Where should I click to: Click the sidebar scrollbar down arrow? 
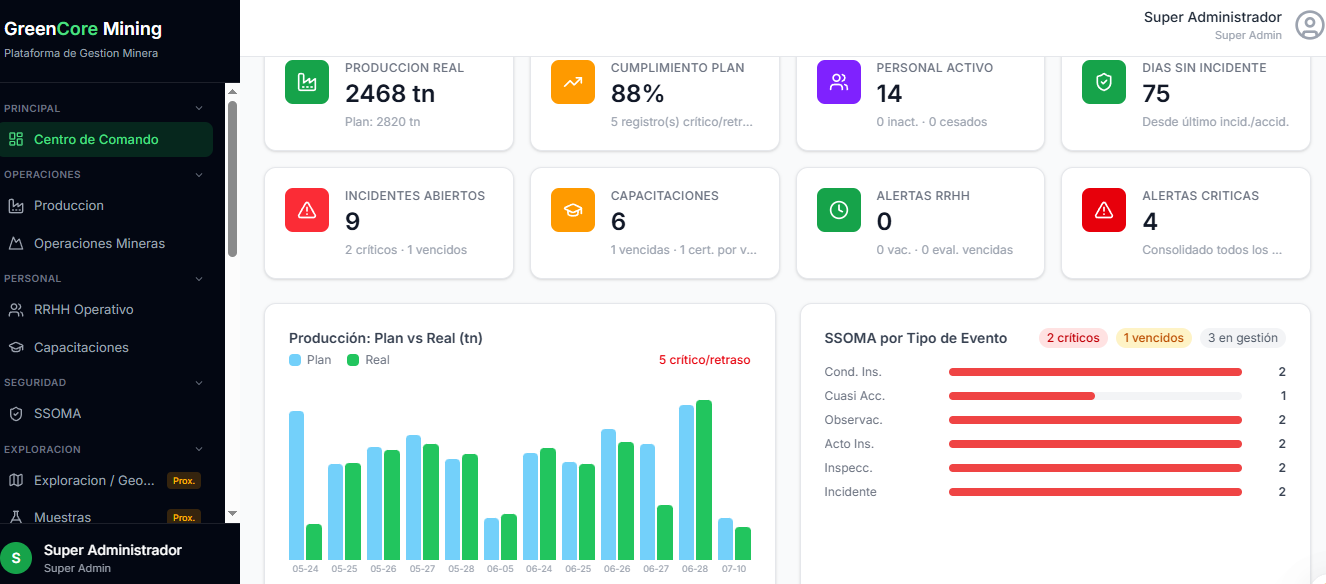pos(232,513)
